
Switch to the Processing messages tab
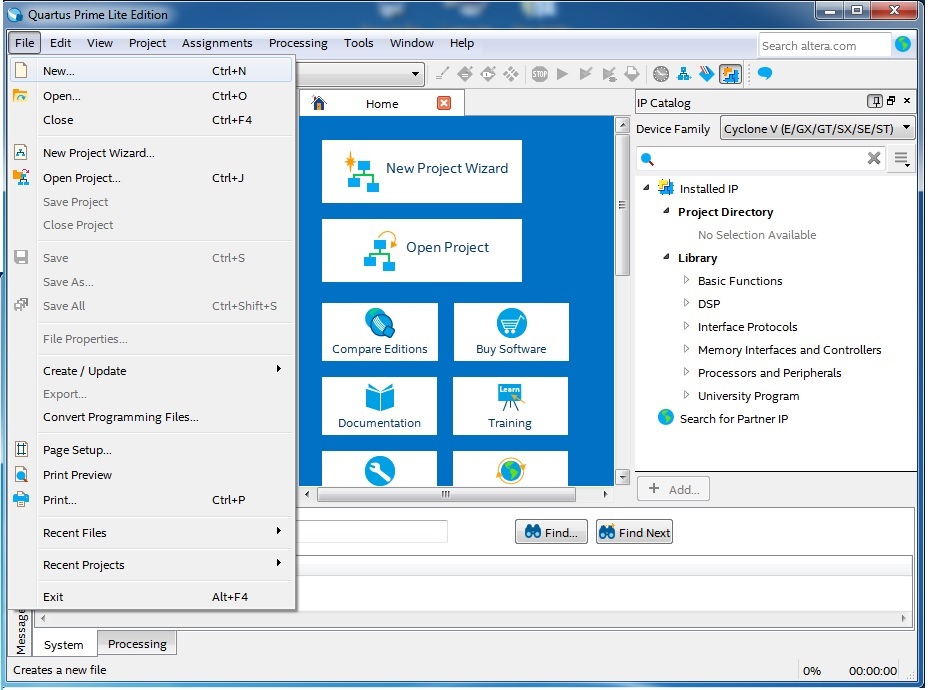[137, 644]
